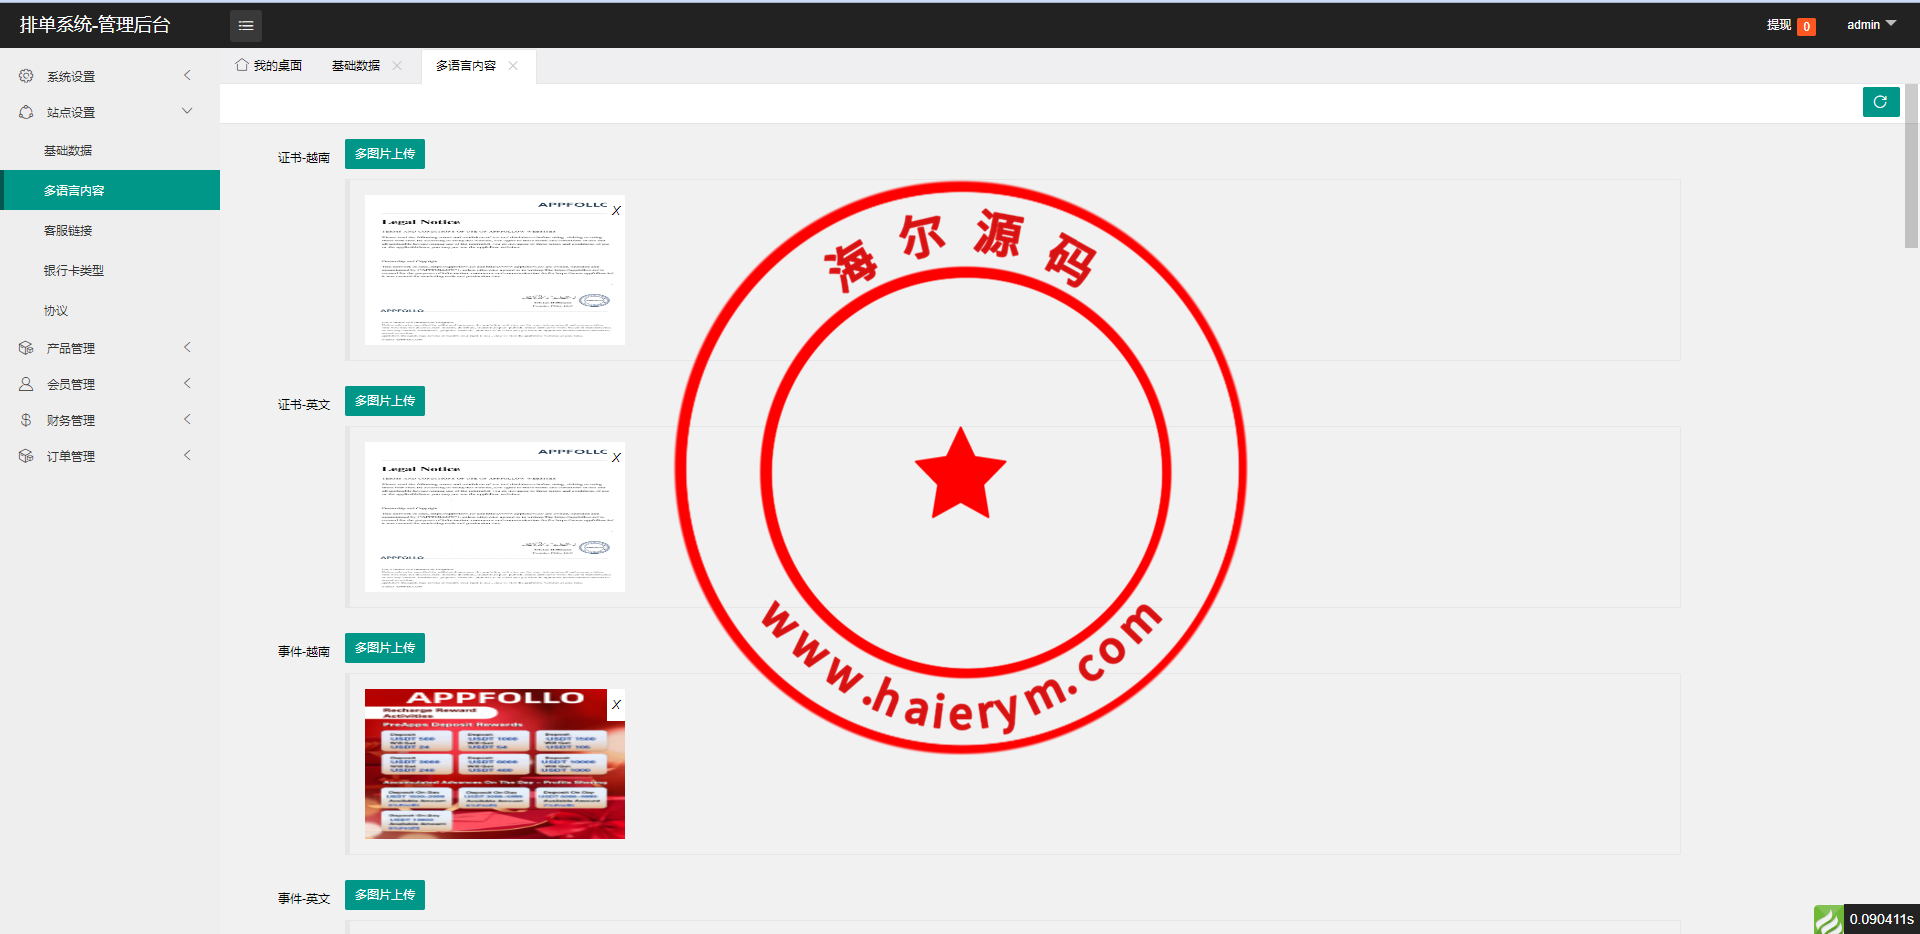Close the 基础数据 tab

(397, 66)
